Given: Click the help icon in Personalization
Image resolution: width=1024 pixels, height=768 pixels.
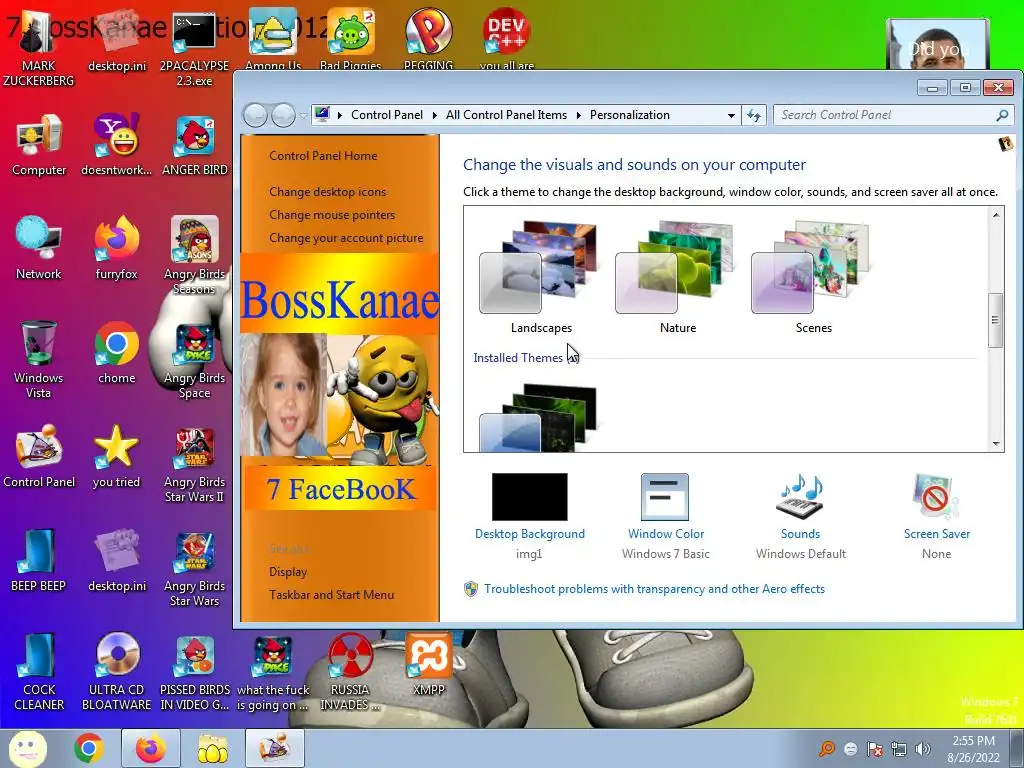Looking at the screenshot, I should [1006, 144].
